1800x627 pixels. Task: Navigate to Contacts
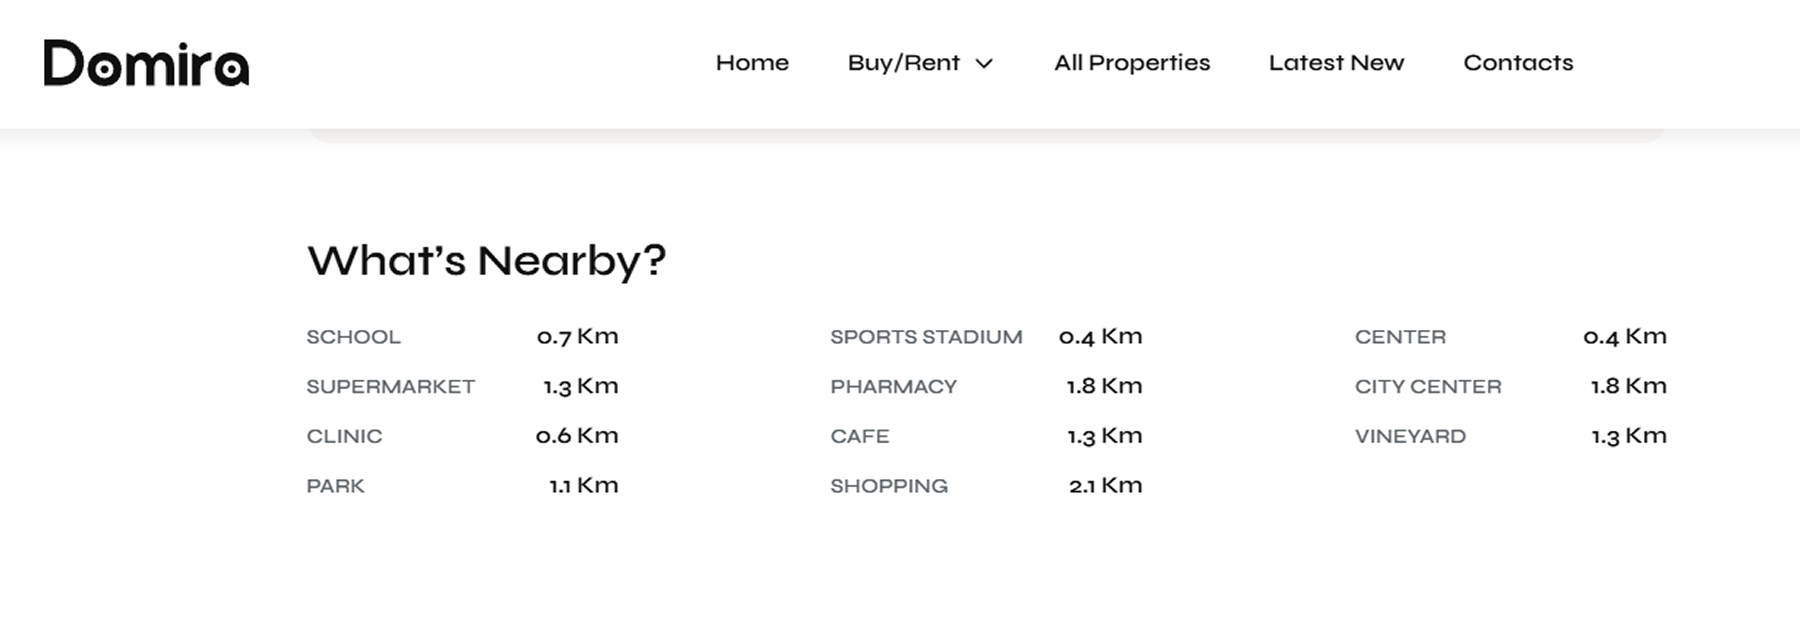1518,63
